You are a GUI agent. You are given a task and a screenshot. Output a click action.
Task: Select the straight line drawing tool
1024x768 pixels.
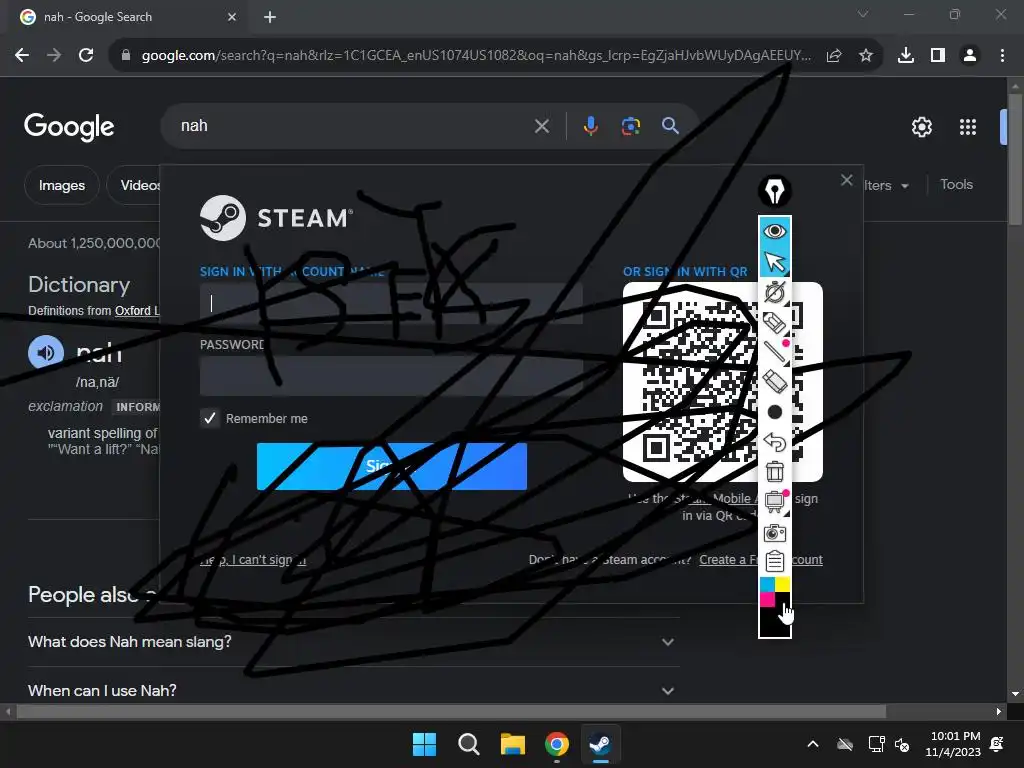(775, 352)
